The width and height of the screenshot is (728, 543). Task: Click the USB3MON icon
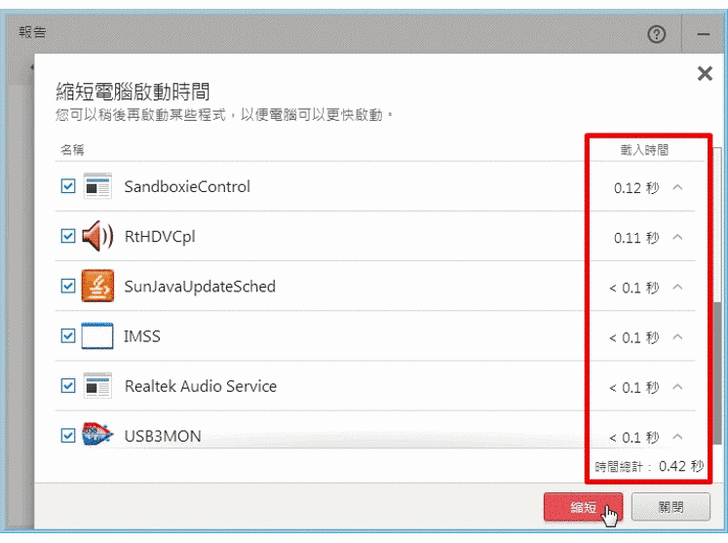coord(98,434)
